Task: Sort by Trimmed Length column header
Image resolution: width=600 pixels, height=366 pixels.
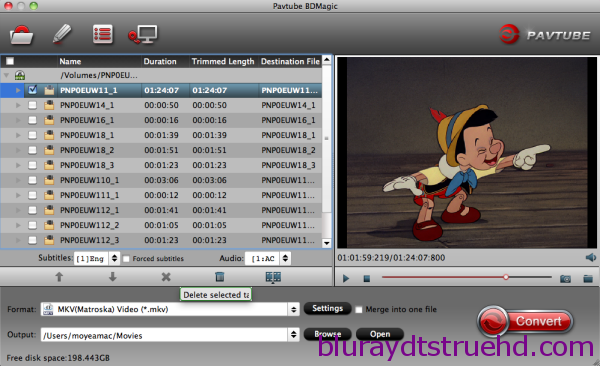Action: coord(223,61)
